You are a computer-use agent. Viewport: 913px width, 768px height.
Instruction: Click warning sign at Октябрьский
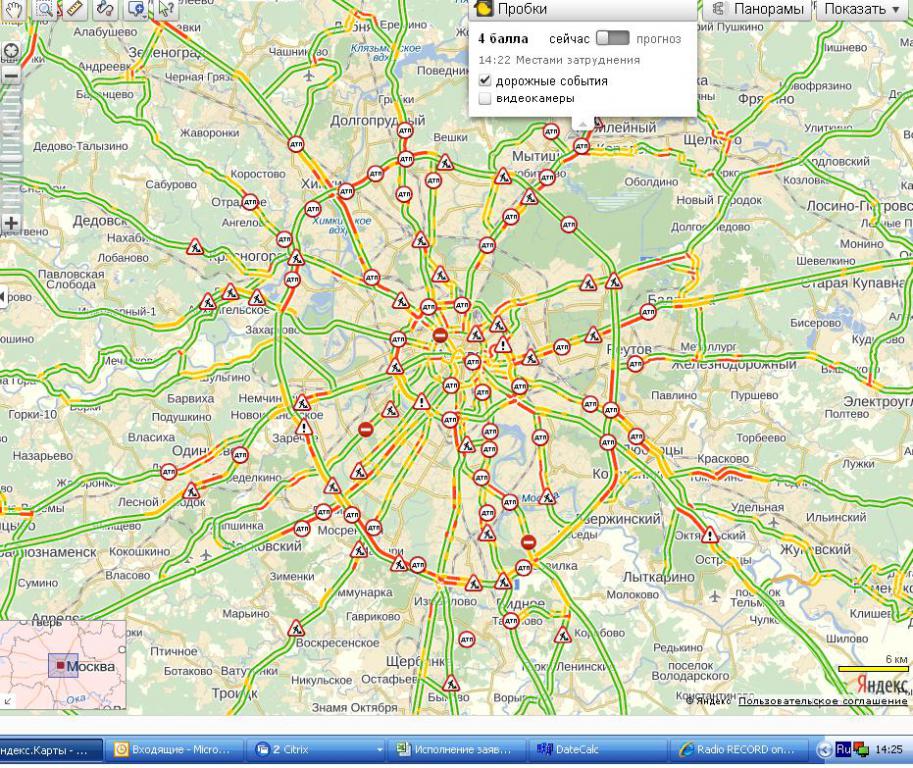click(x=709, y=535)
